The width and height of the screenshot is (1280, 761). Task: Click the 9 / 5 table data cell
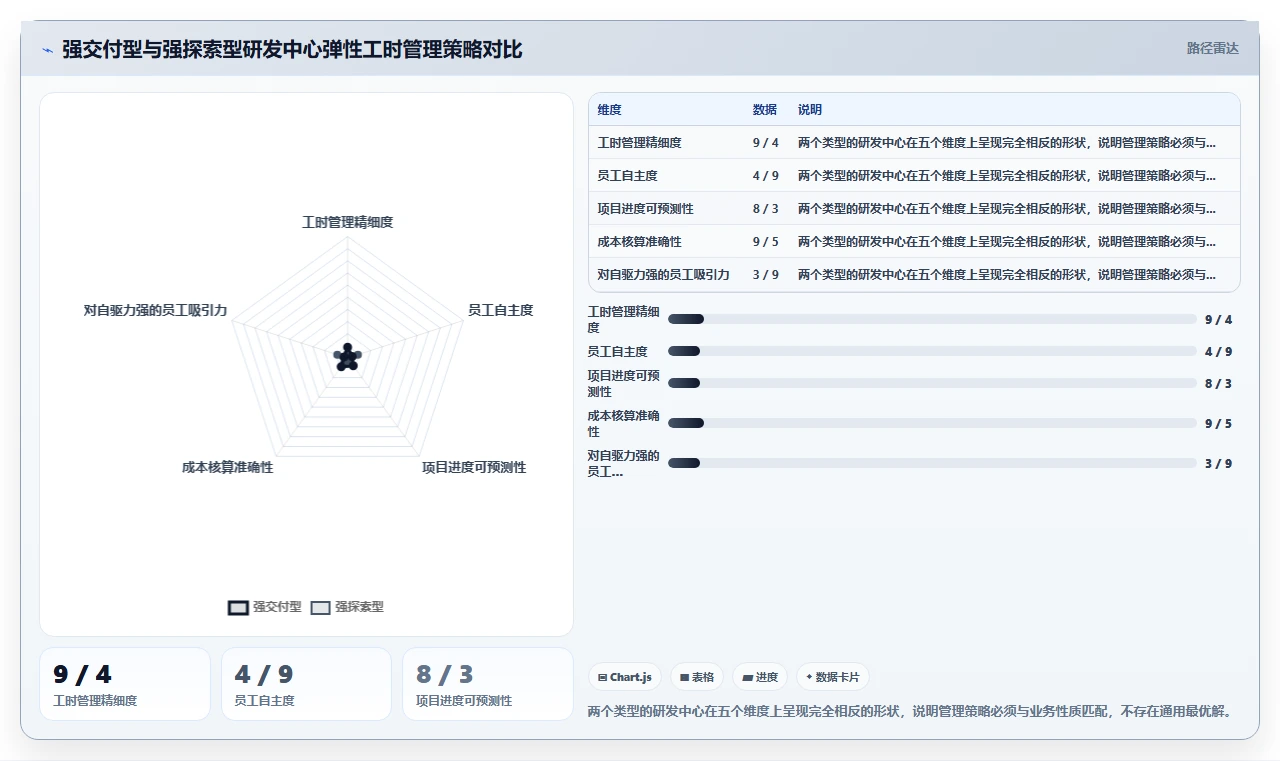pyautogui.click(x=766, y=242)
